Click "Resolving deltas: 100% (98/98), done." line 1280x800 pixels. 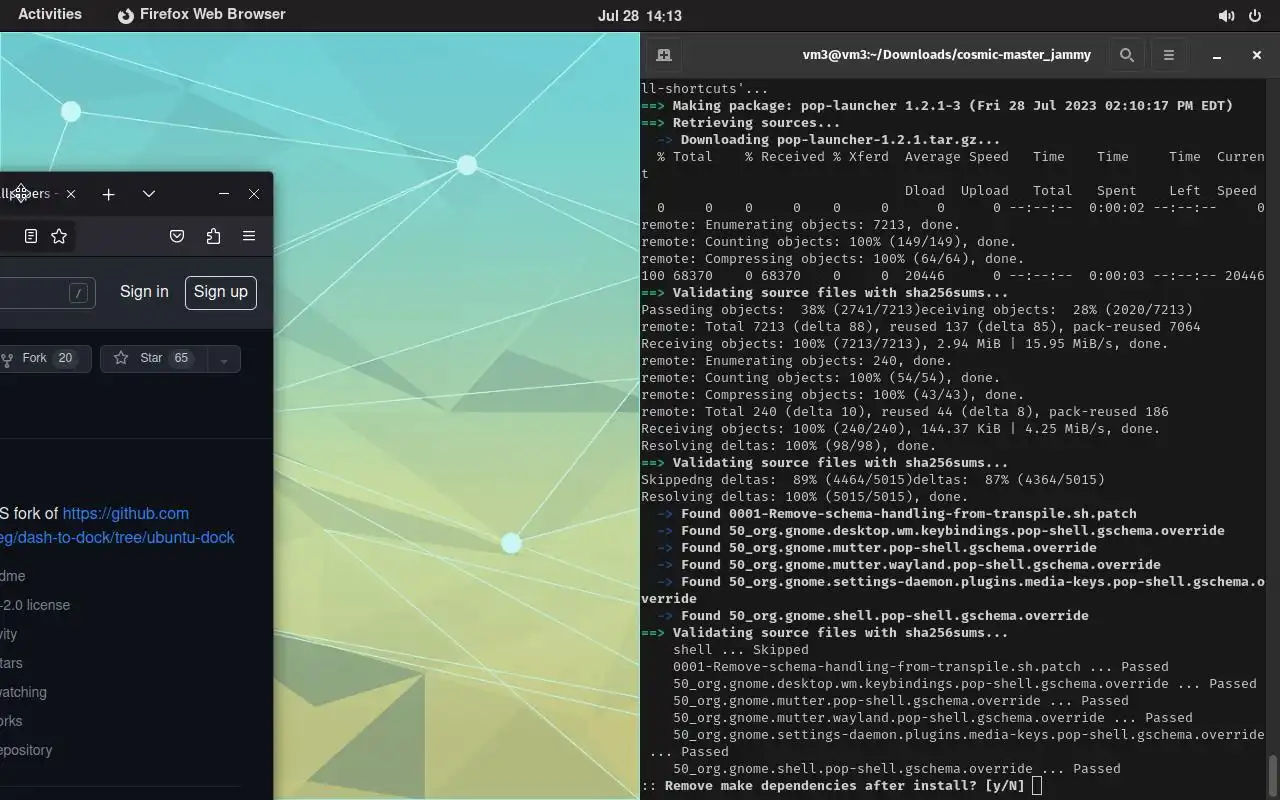pos(789,445)
